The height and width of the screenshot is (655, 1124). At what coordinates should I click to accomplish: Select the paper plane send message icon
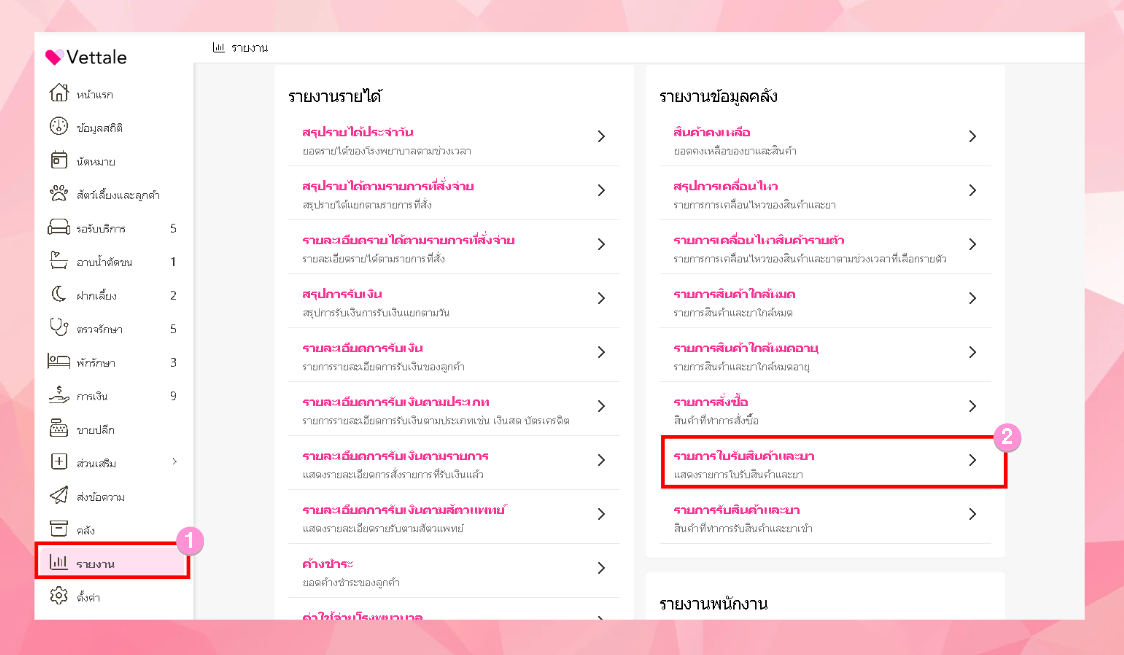(x=59, y=496)
